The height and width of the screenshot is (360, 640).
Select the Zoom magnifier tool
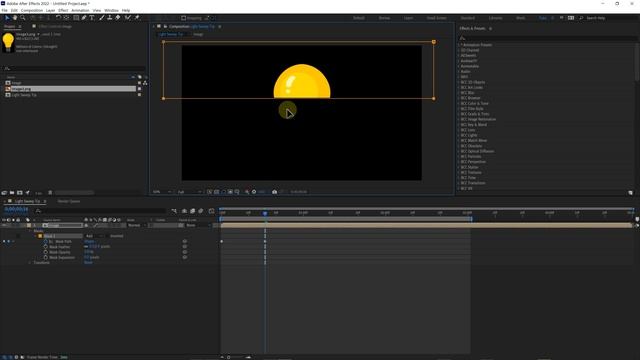23,18
